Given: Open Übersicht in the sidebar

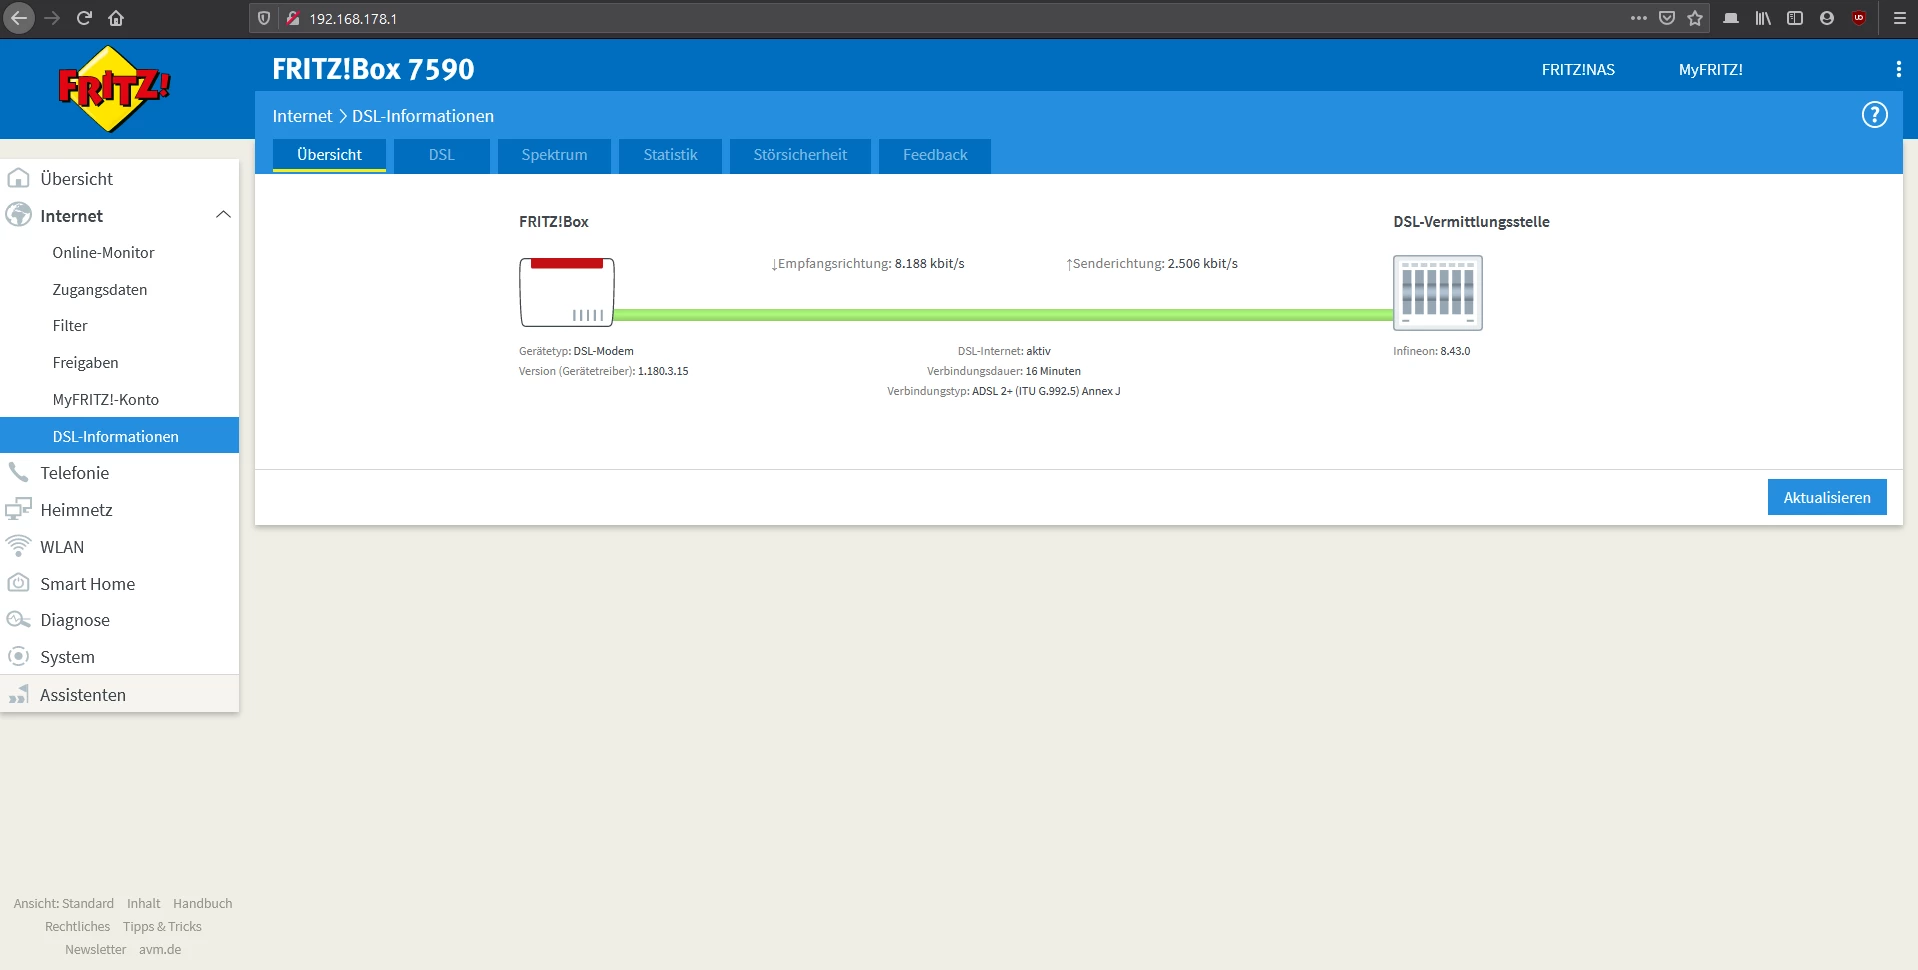Looking at the screenshot, I should point(120,178).
